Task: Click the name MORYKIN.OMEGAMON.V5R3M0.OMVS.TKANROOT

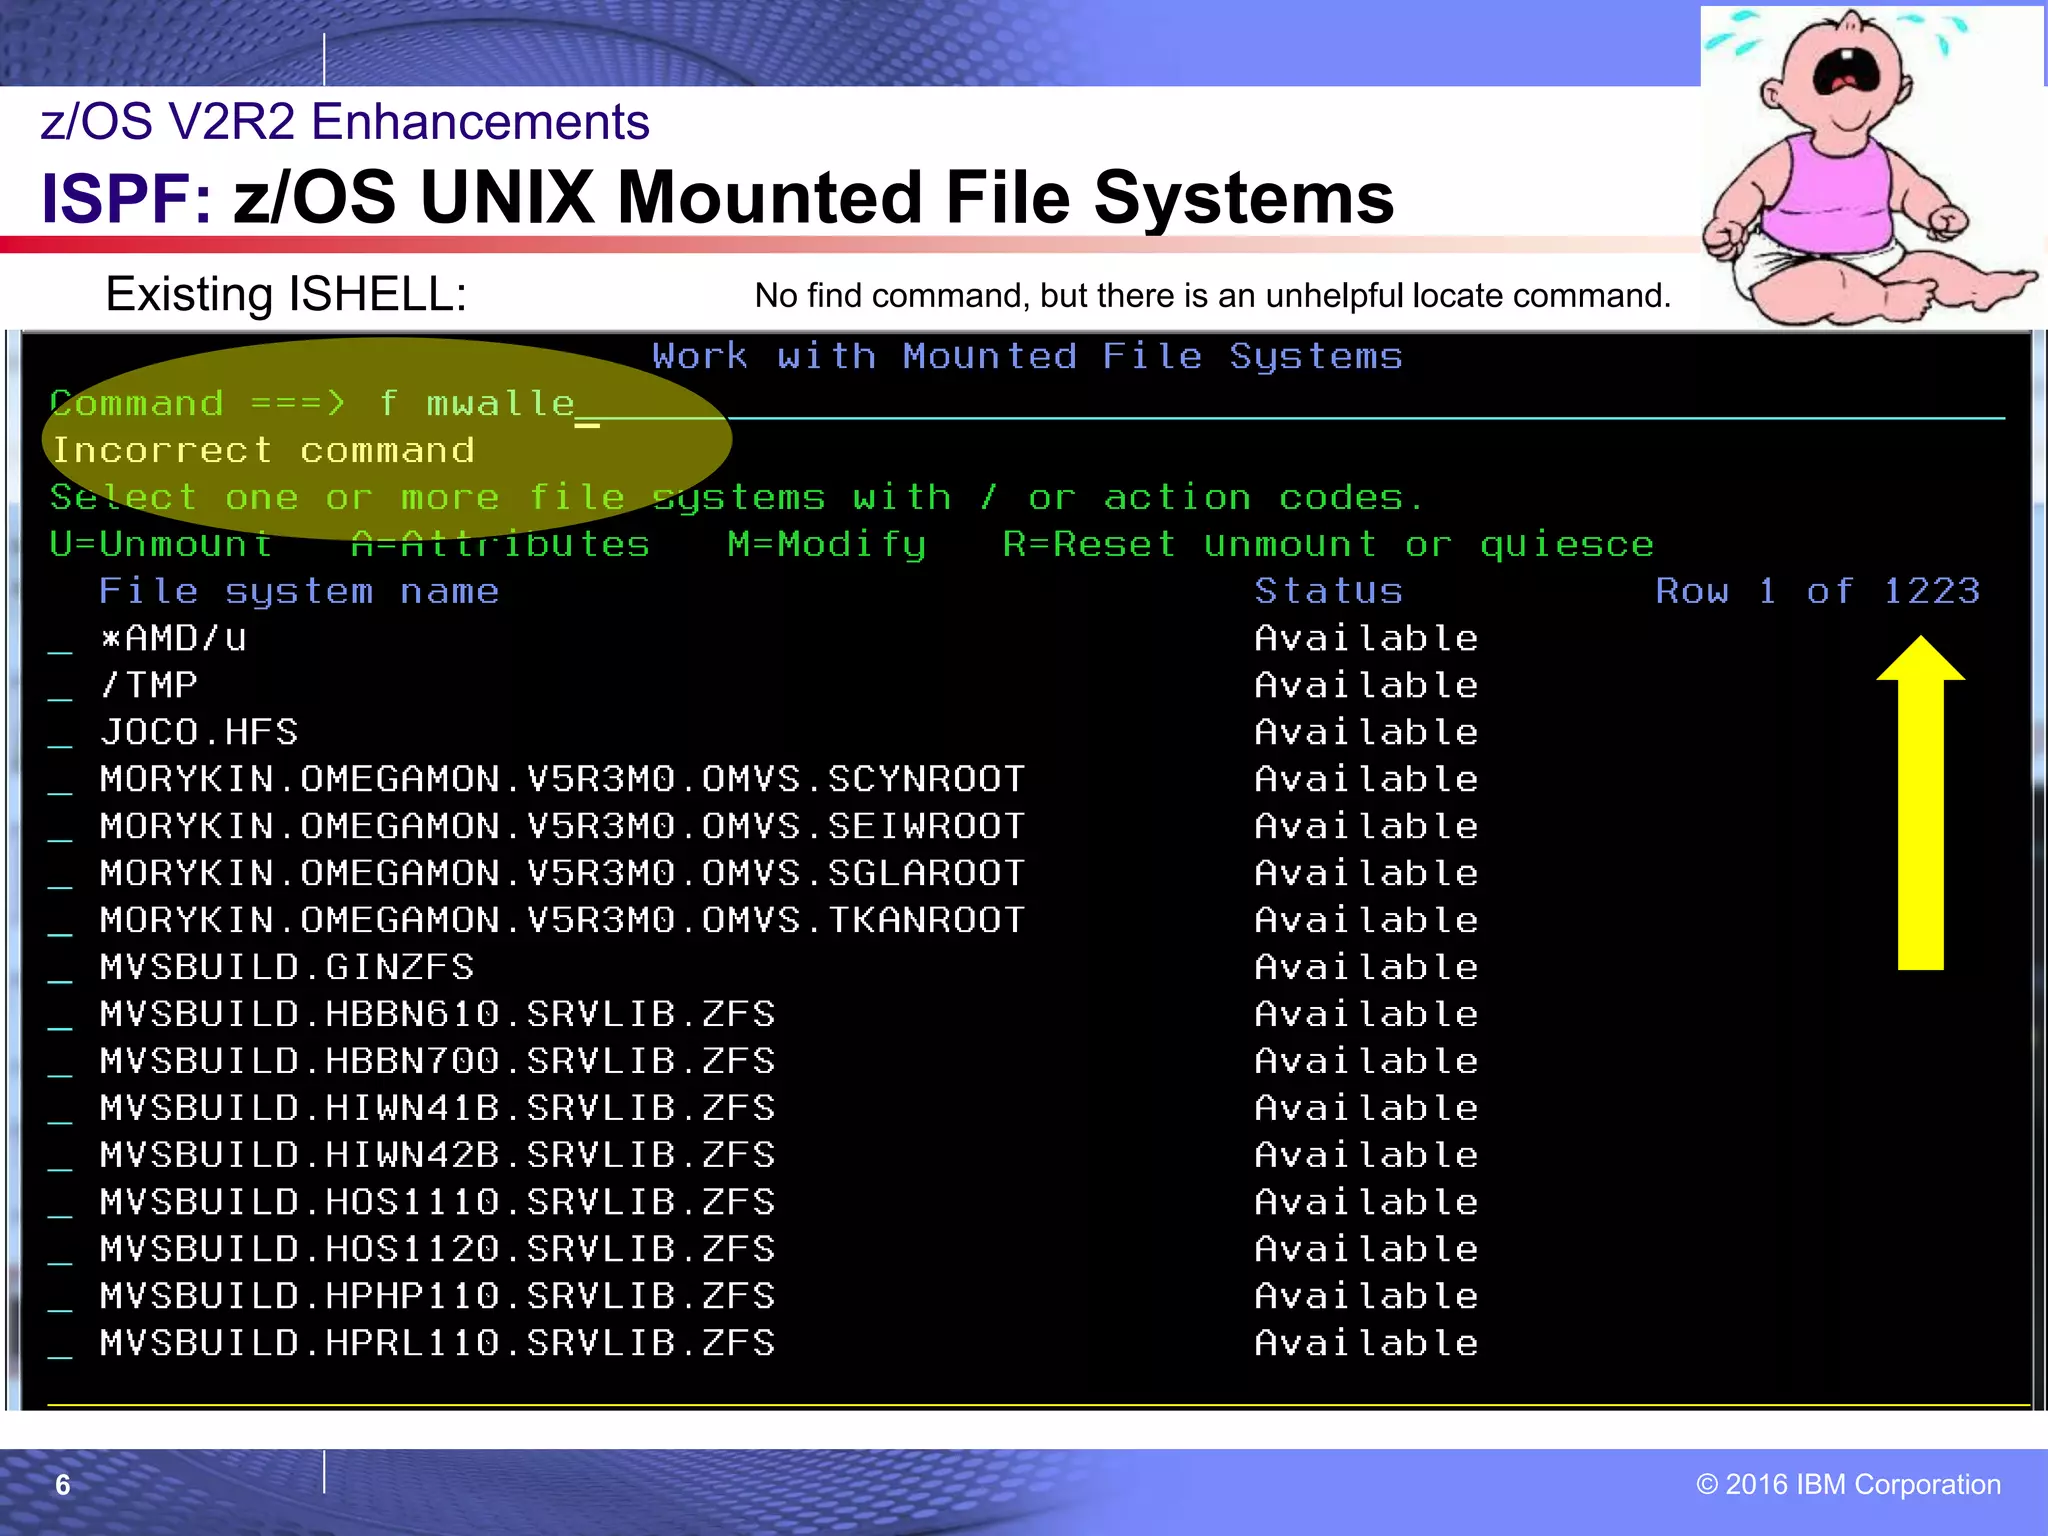Action: 562,920
